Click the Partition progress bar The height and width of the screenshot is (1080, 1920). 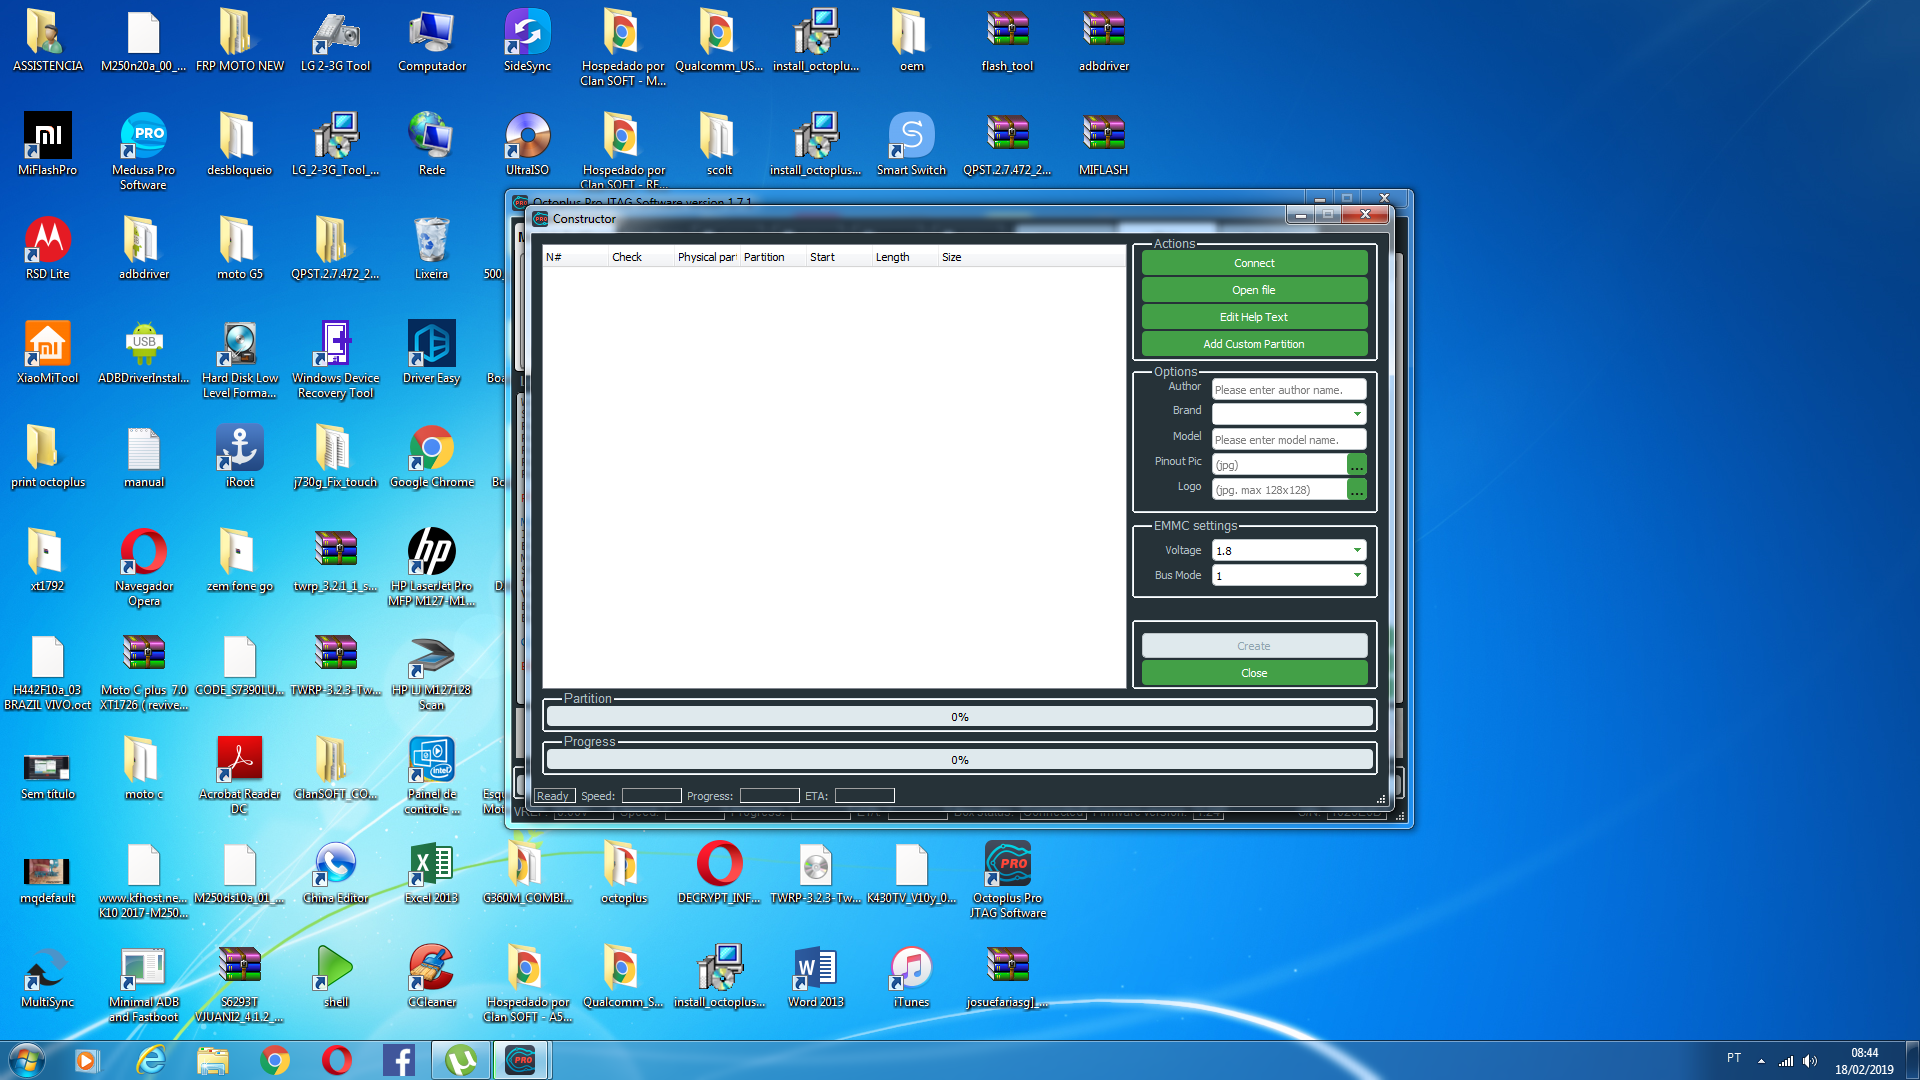click(x=960, y=717)
